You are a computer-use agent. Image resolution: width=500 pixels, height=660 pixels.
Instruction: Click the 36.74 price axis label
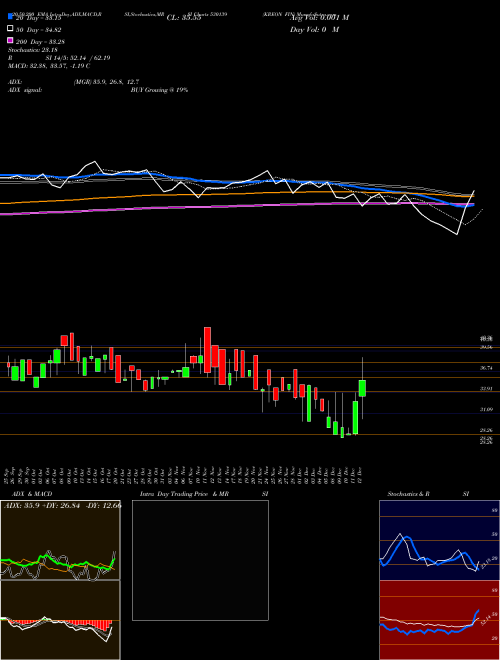486,368
